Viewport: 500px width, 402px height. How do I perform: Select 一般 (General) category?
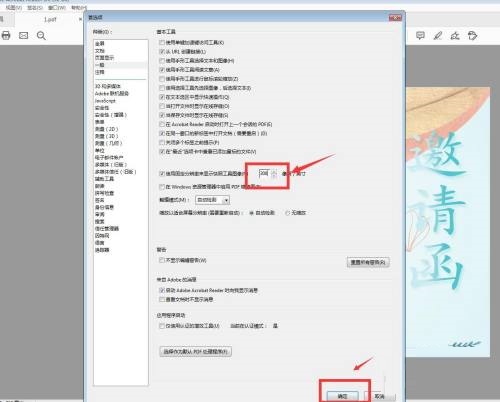(x=100, y=65)
